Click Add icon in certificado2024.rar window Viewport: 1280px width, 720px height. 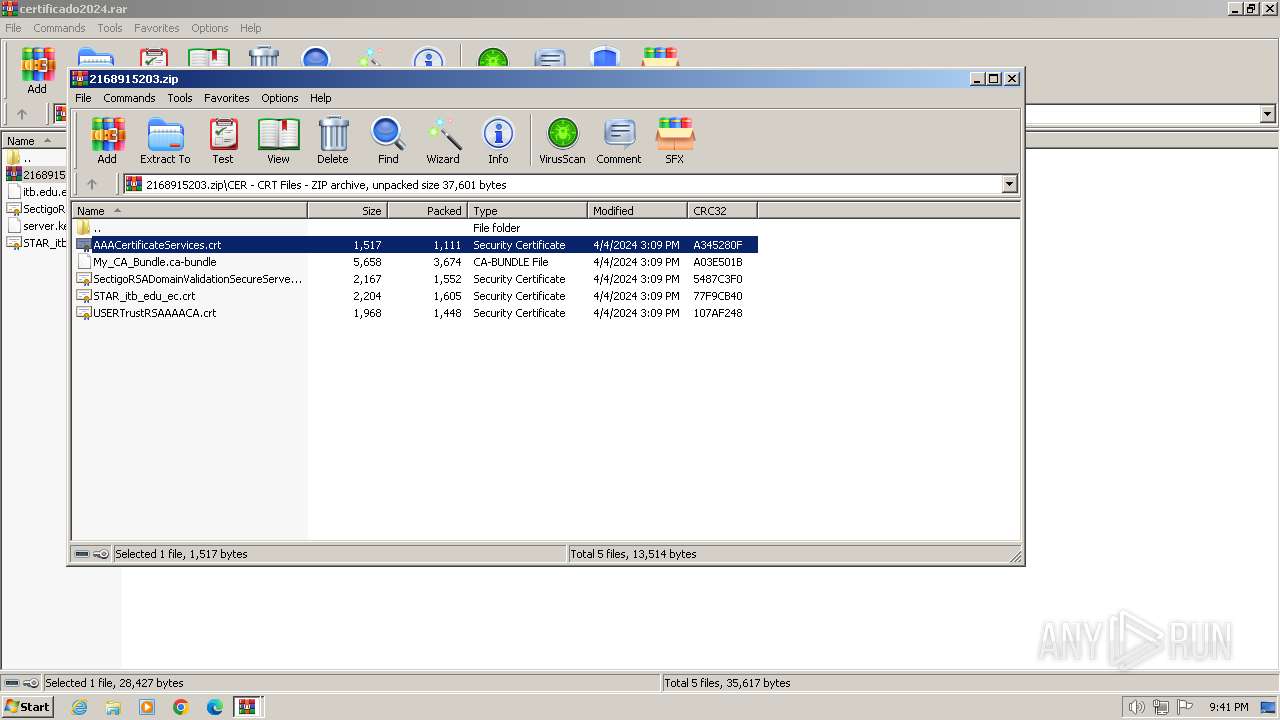pyautogui.click(x=37, y=71)
